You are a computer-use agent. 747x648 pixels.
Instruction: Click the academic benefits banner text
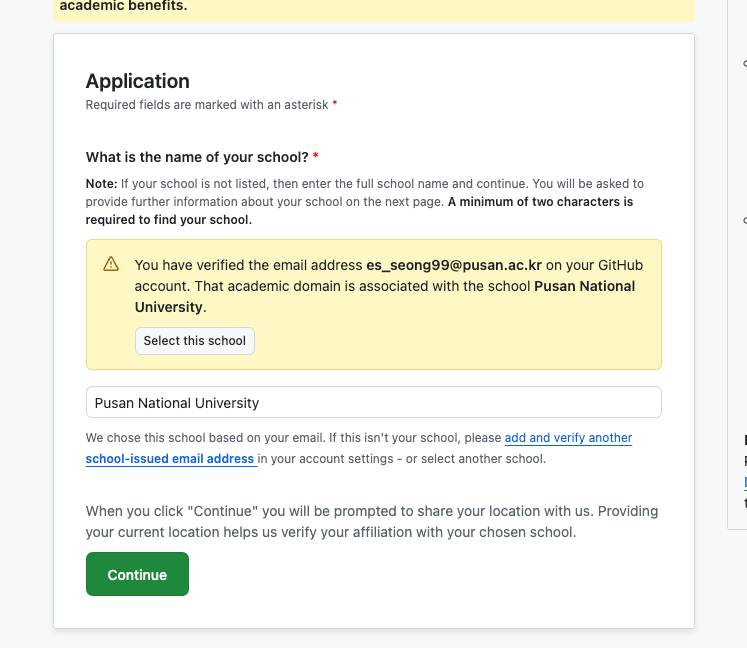[123, 6]
